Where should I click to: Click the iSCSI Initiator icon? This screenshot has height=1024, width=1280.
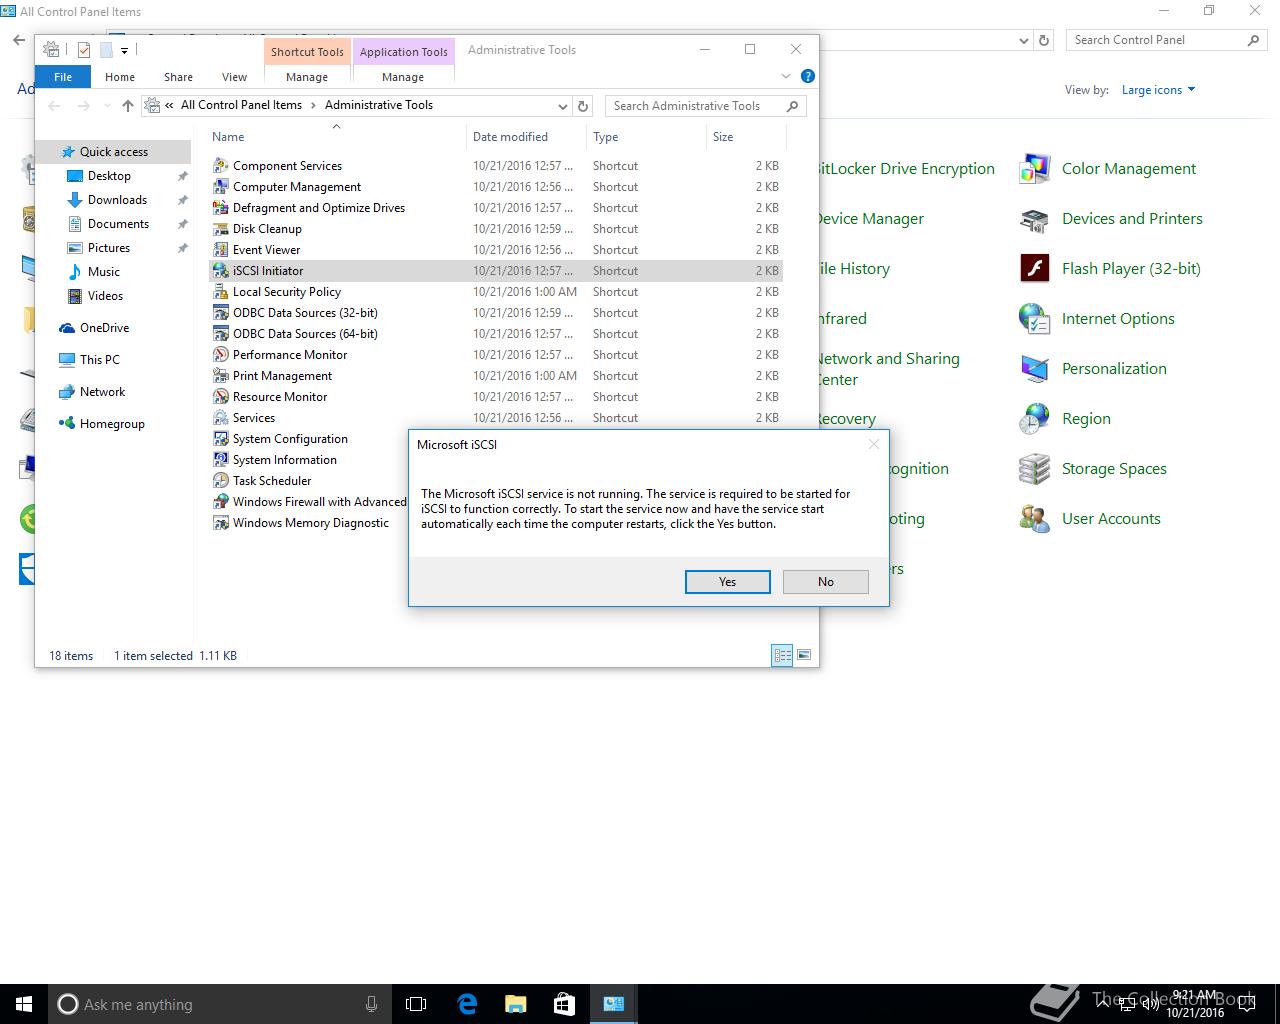221,271
